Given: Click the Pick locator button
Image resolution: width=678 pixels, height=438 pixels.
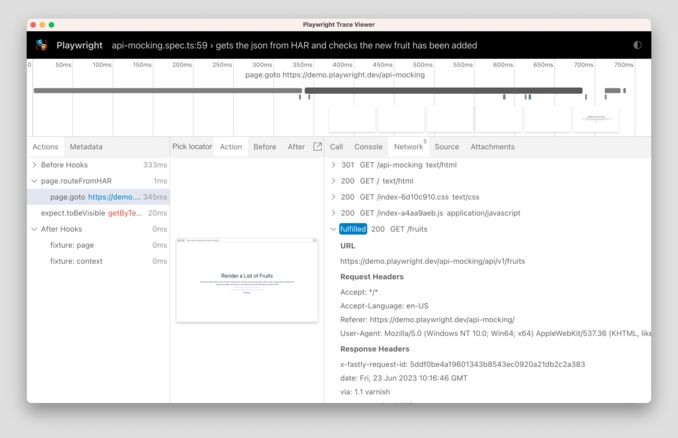Looking at the screenshot, I should point(192,147).
